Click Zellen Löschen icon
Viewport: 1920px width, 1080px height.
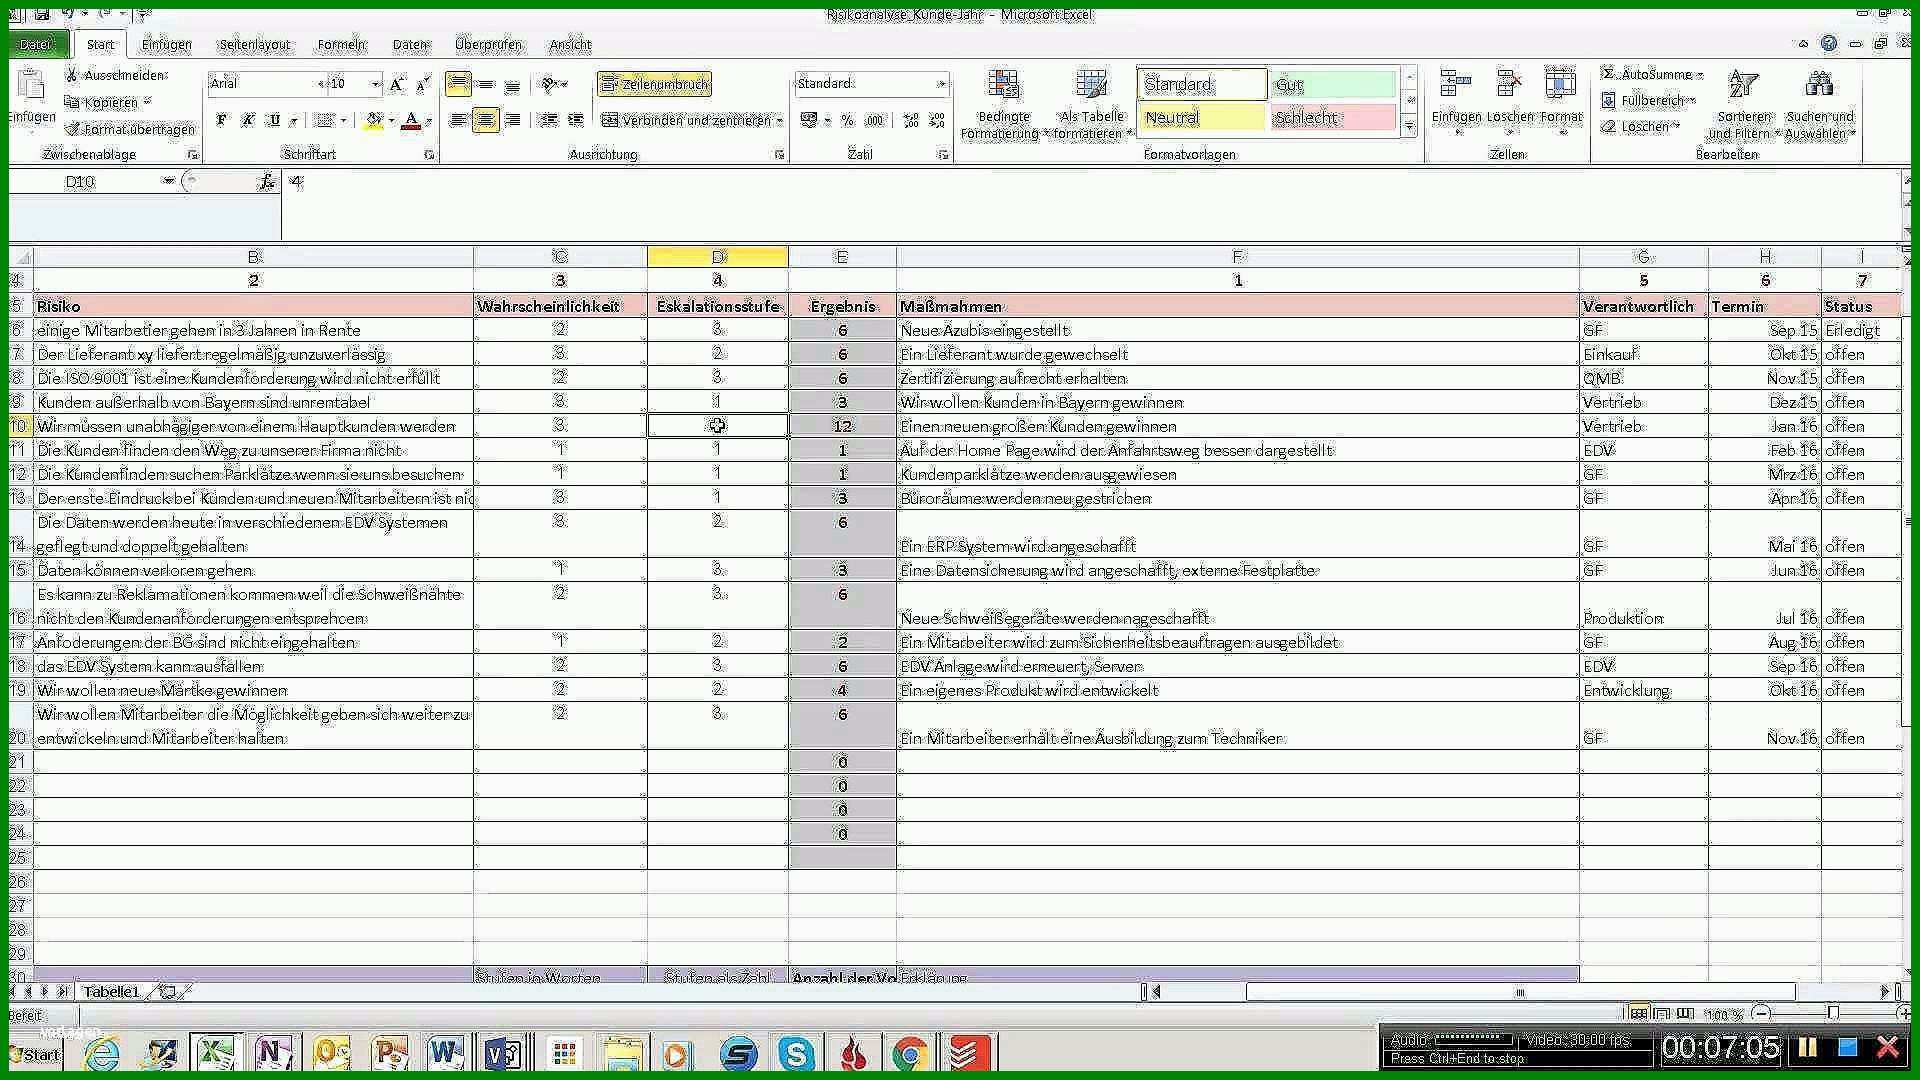coord(1509,84)
